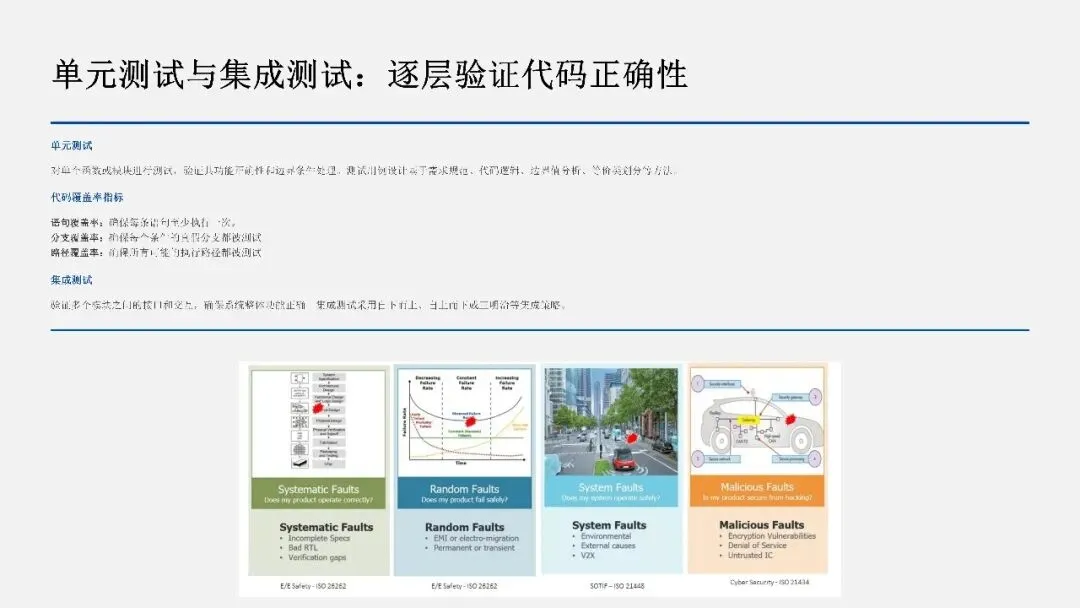Click the light blue System Faults banner
Viewport: 1080px width, 608px height.
611,491
